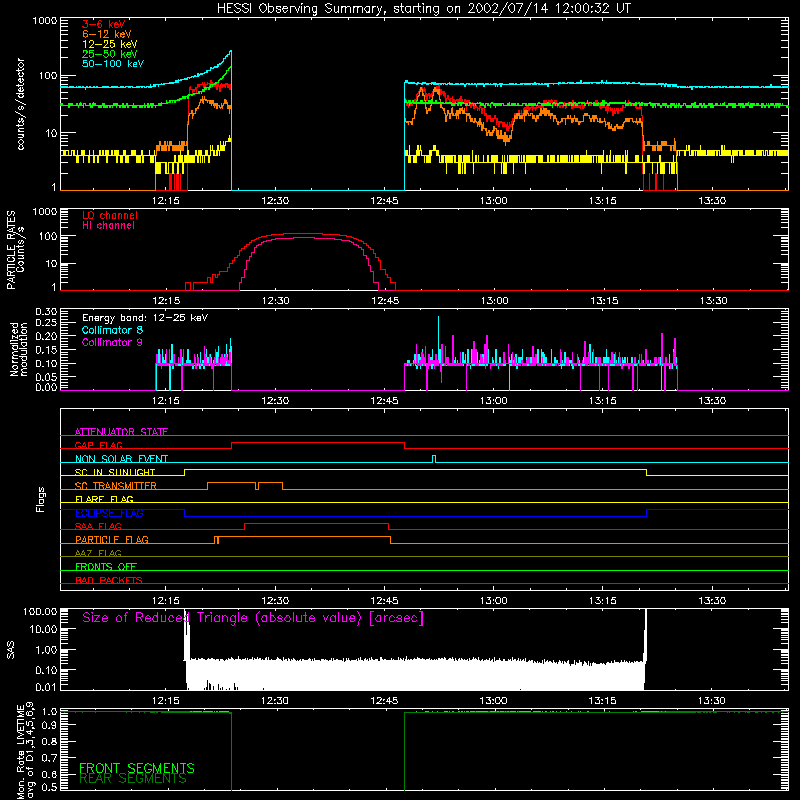Click the 'NON SOLAR EVENT' flag label
The height and width of the screenshot is (800, 800).
pyautogui.click(x=121, y=459)
